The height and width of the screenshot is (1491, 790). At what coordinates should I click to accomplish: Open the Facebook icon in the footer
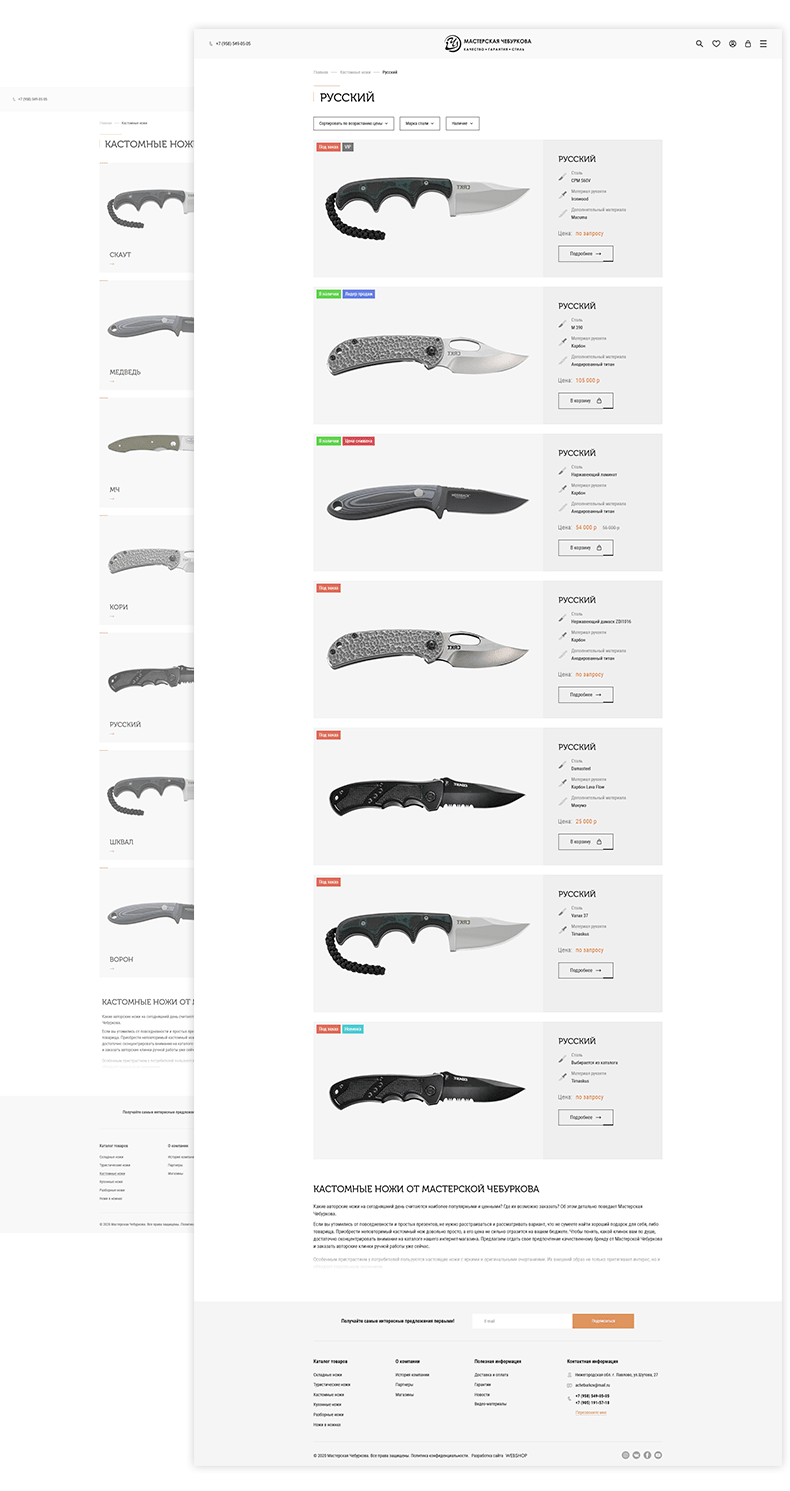pos(647,1455)
